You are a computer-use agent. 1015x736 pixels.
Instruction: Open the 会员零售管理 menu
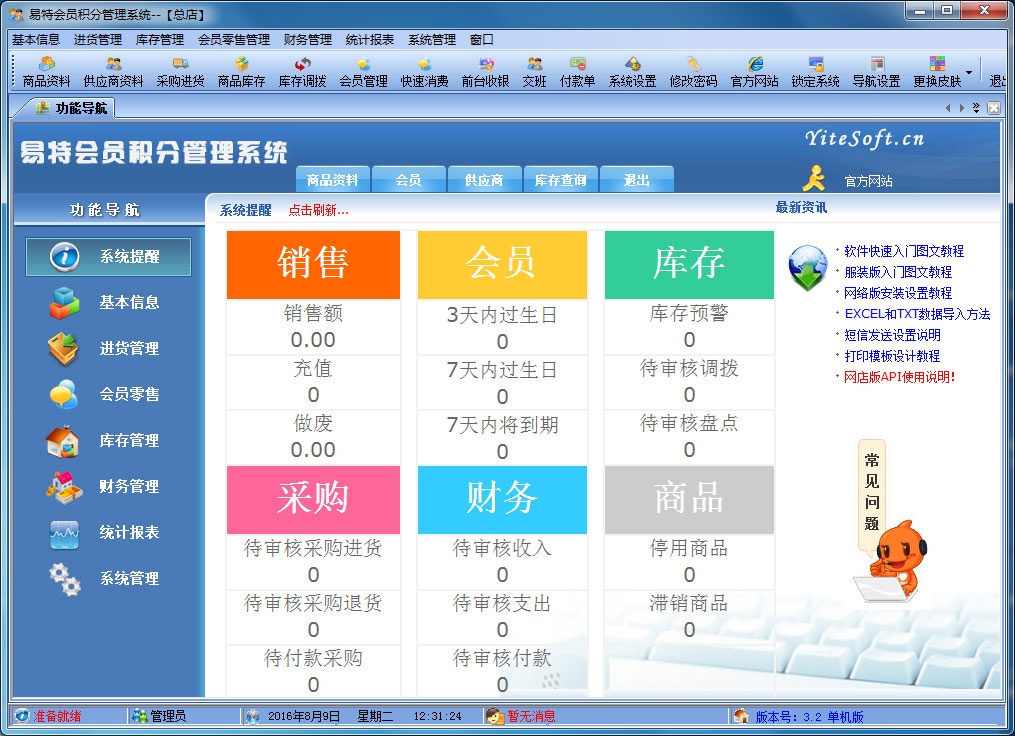[234, 39]
